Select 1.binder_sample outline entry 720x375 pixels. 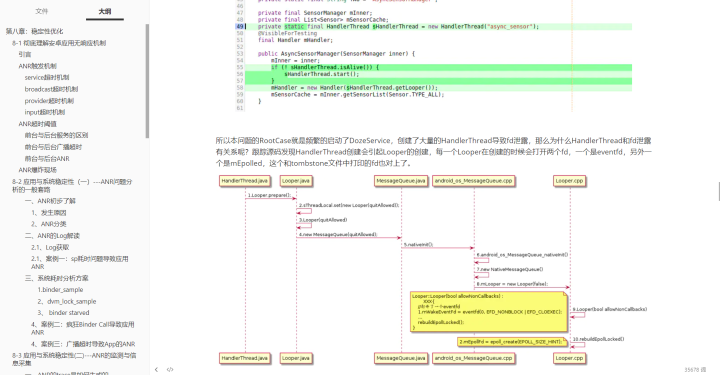(x=60, y=290)
